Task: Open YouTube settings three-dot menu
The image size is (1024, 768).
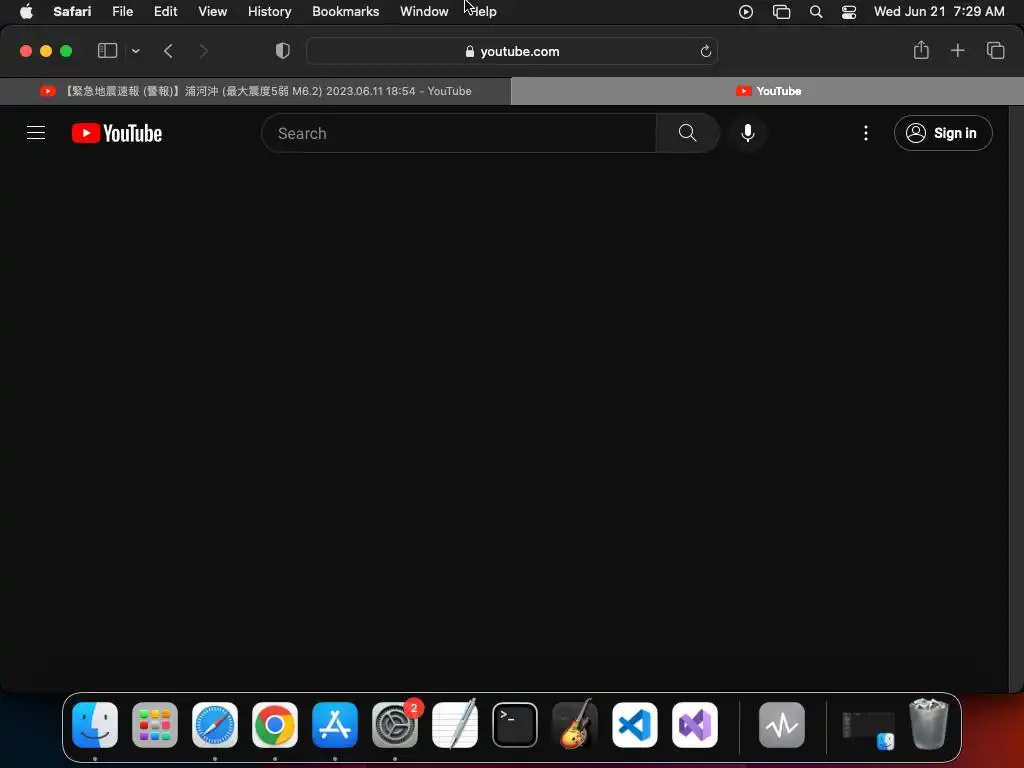Action: 866,133
